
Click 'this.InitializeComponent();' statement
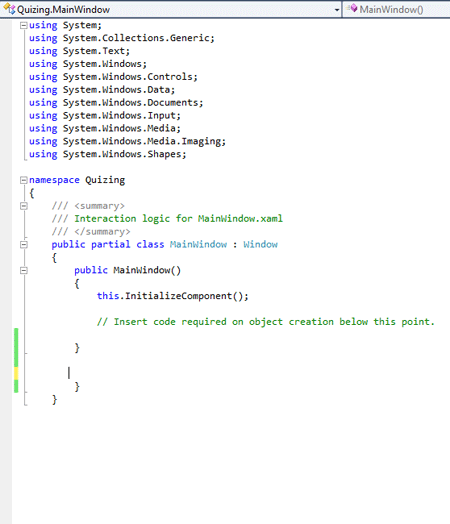coord(172,296)
